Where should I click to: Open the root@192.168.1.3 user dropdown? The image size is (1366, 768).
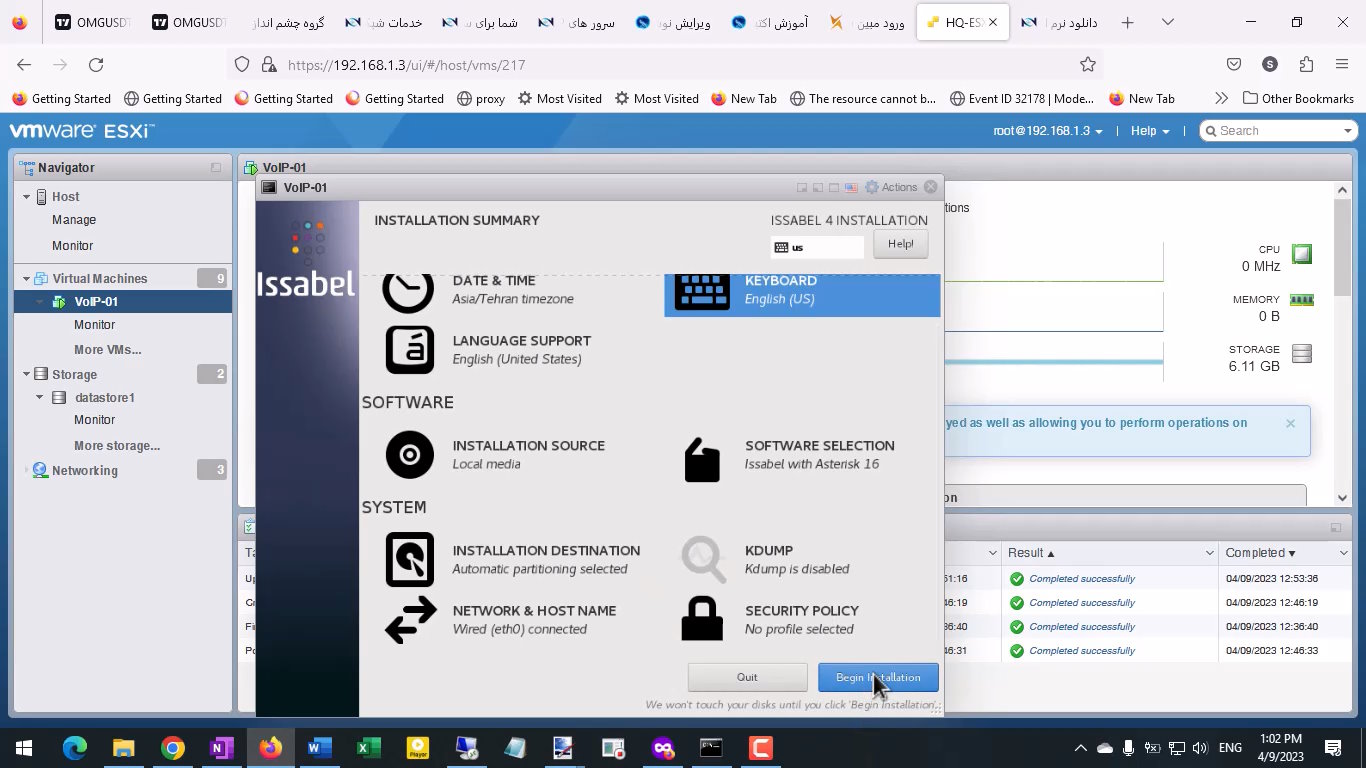(x=1047, y=131)
